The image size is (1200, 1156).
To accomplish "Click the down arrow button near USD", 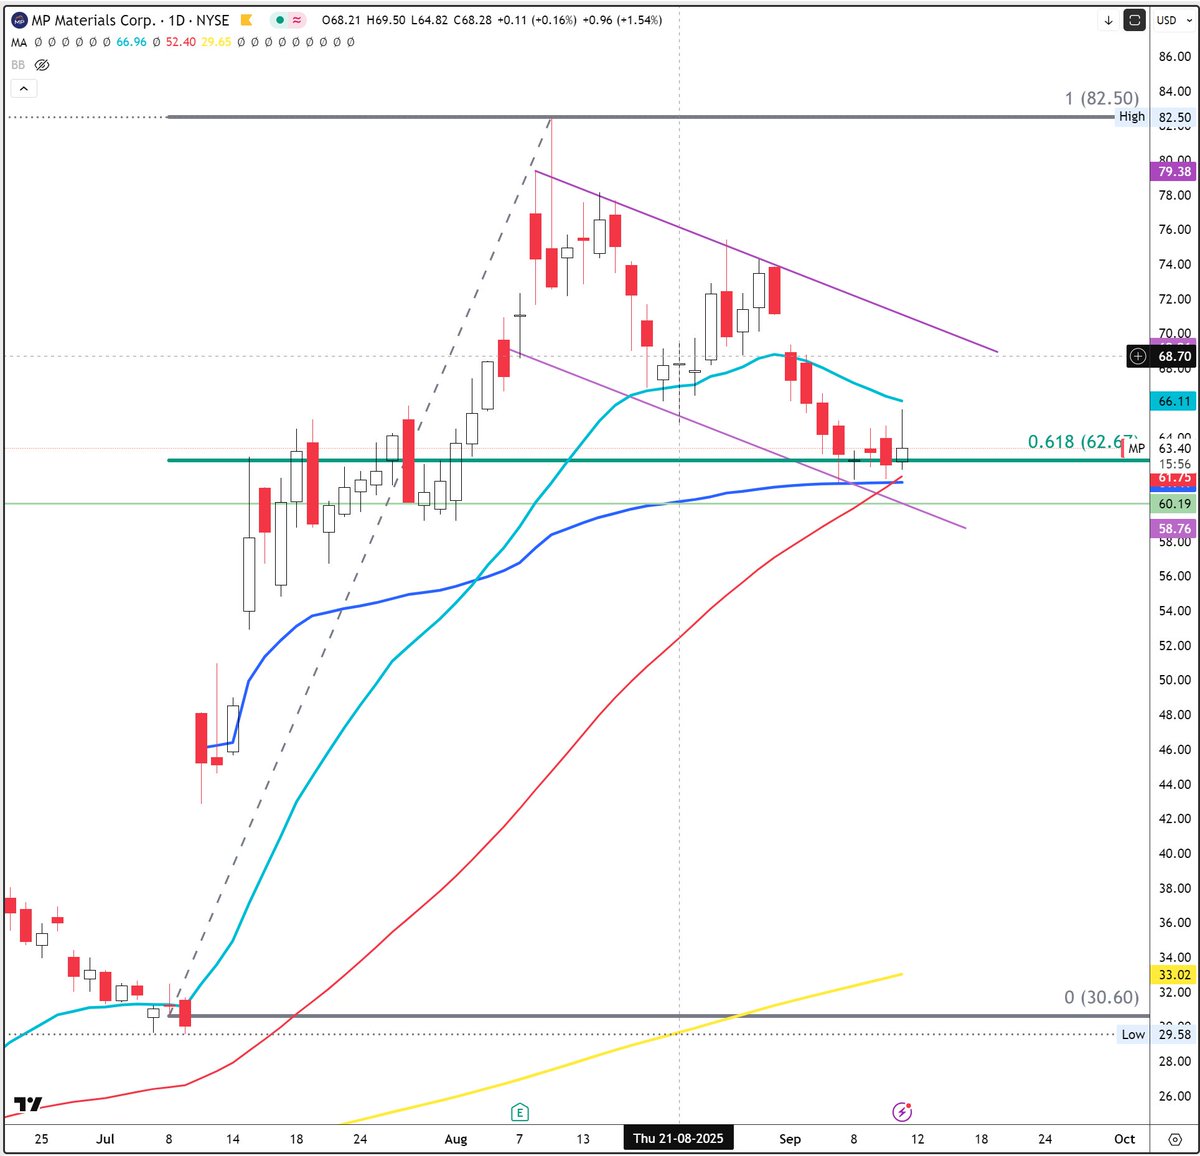I will 1109,20.
